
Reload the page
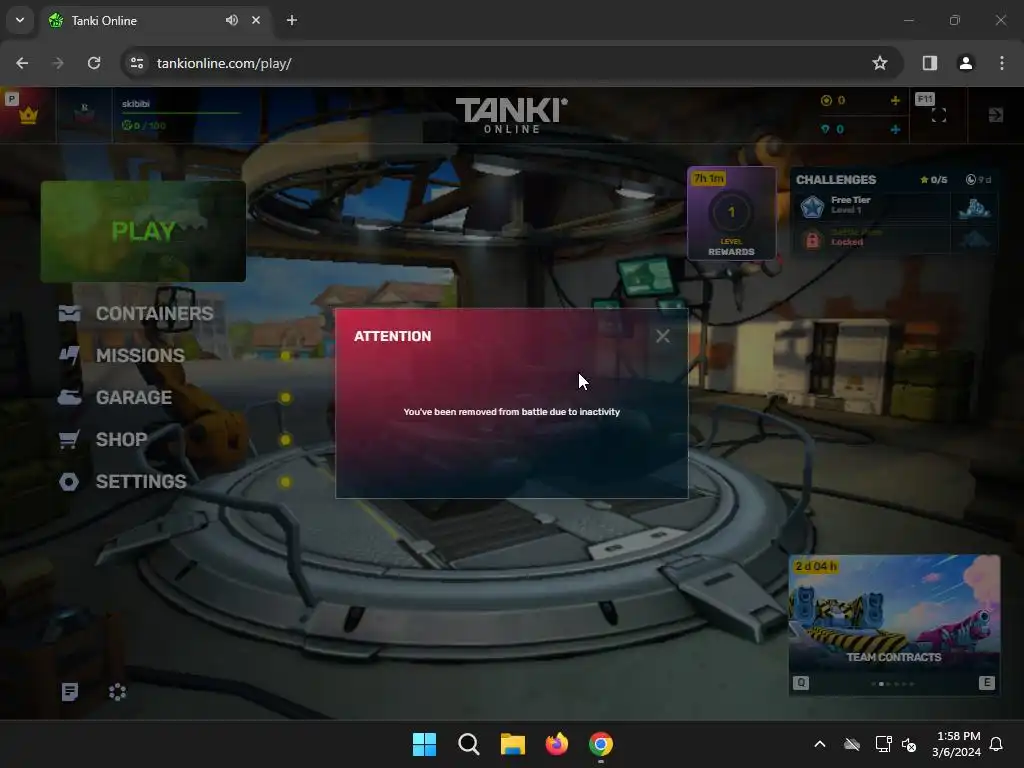coord(94,63)
